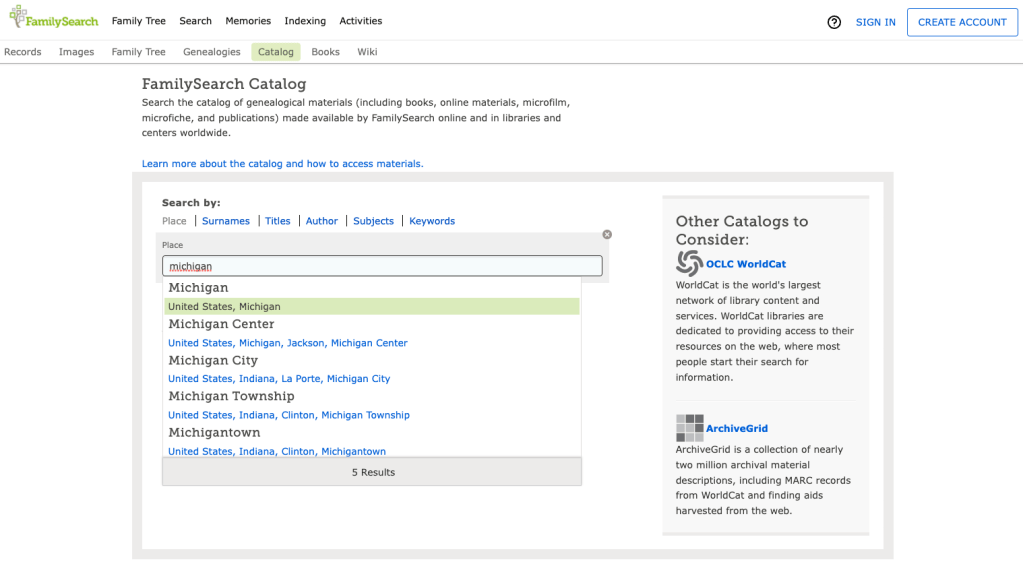Clear the Place field with X icon

[x=607, y=234]
